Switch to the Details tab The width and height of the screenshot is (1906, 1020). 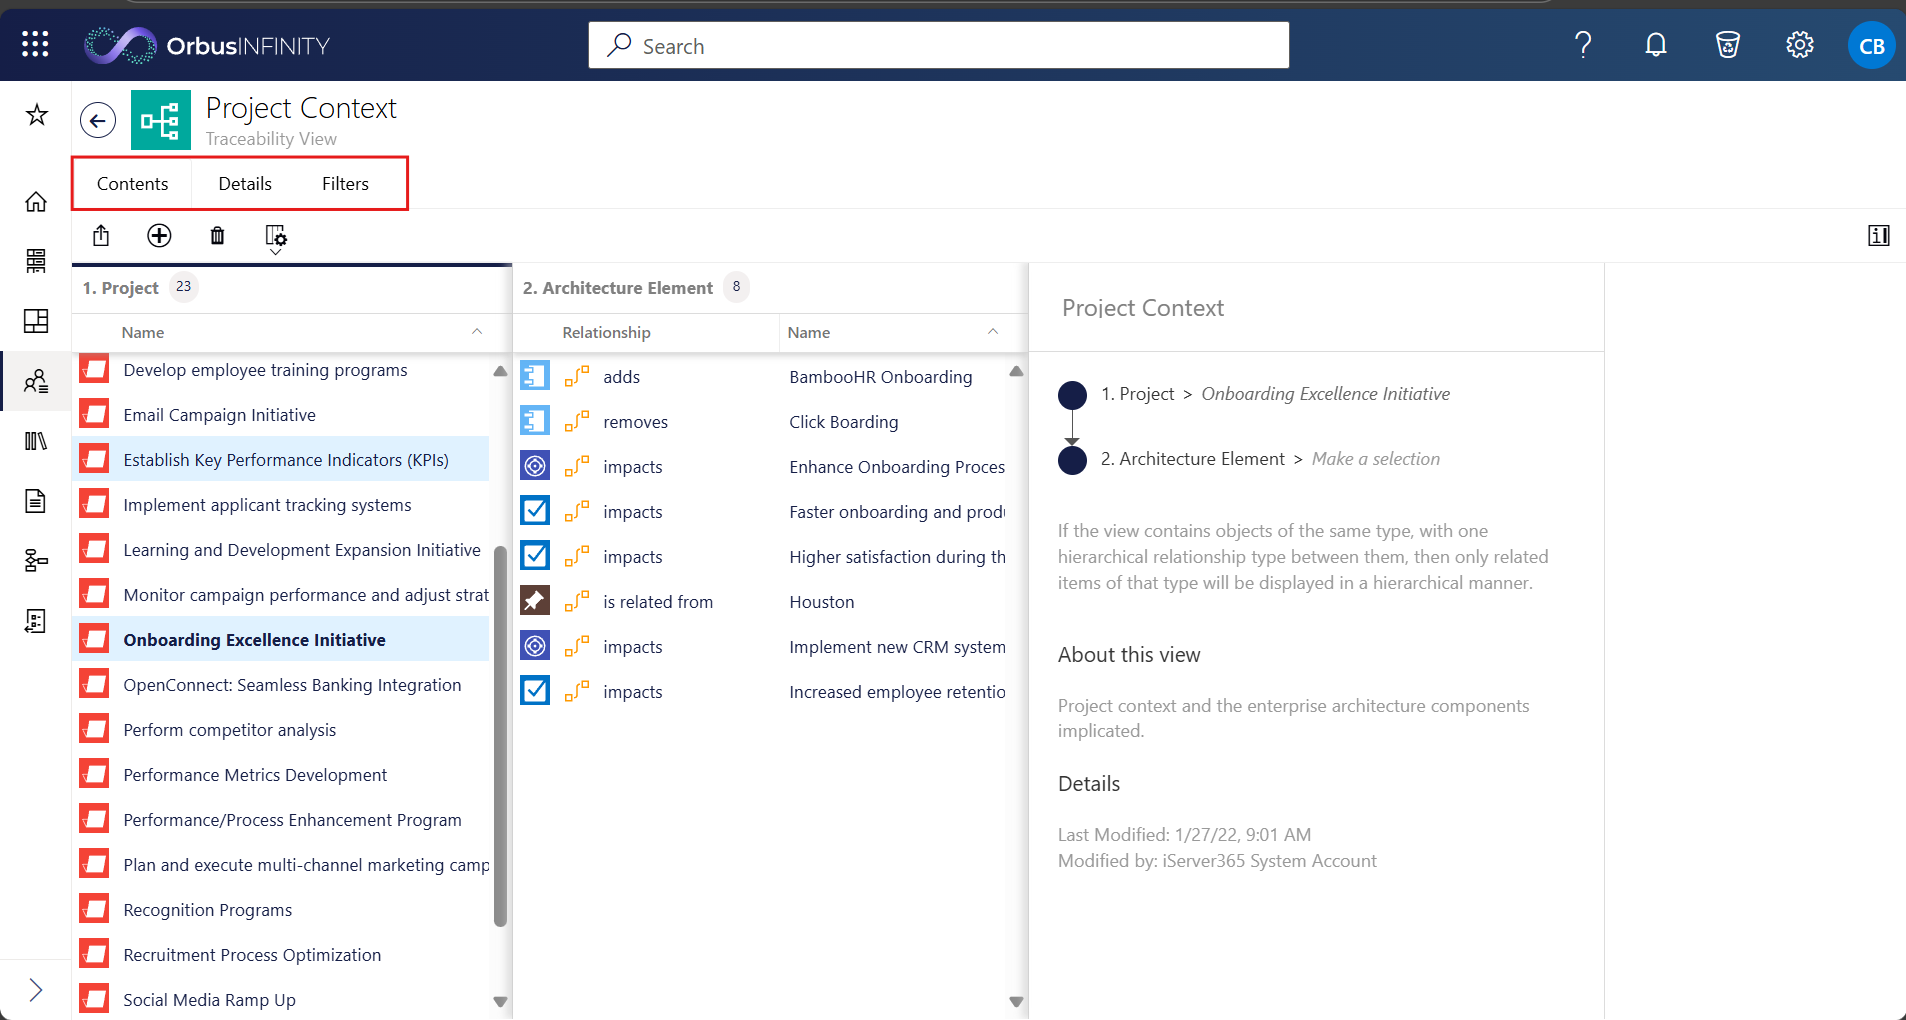[x=245, y=184]
